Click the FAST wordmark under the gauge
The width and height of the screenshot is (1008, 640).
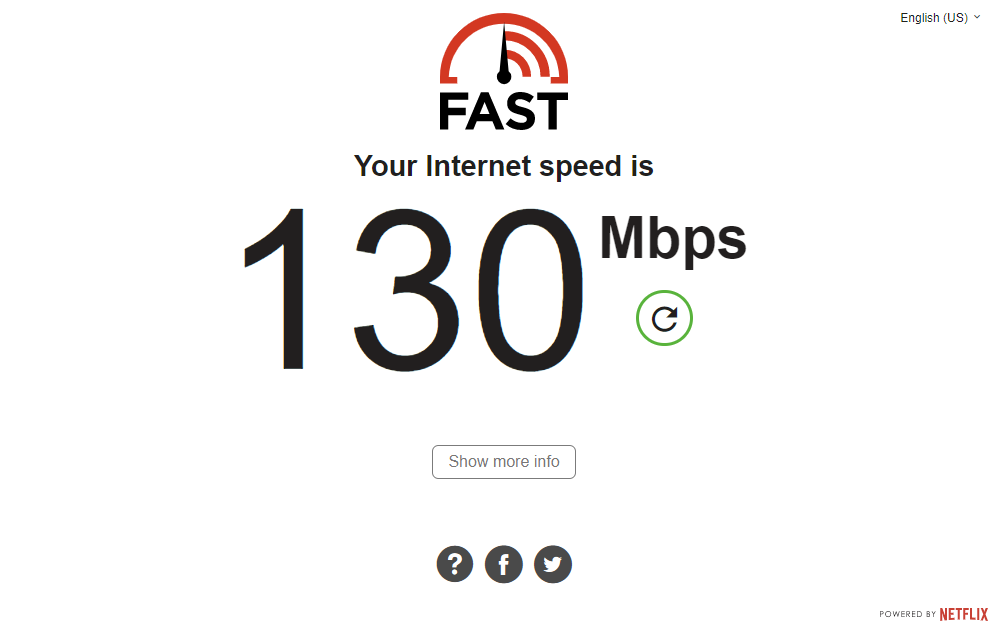(x=504, y=111)
